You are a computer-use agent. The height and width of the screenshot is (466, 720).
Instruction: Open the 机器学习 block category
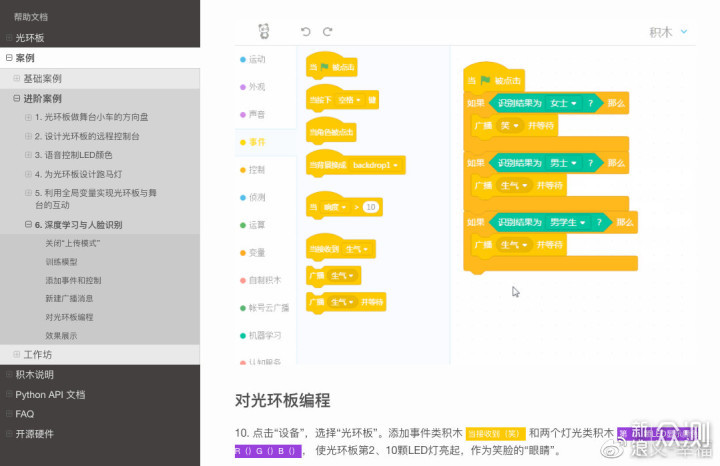pos(264,335)
